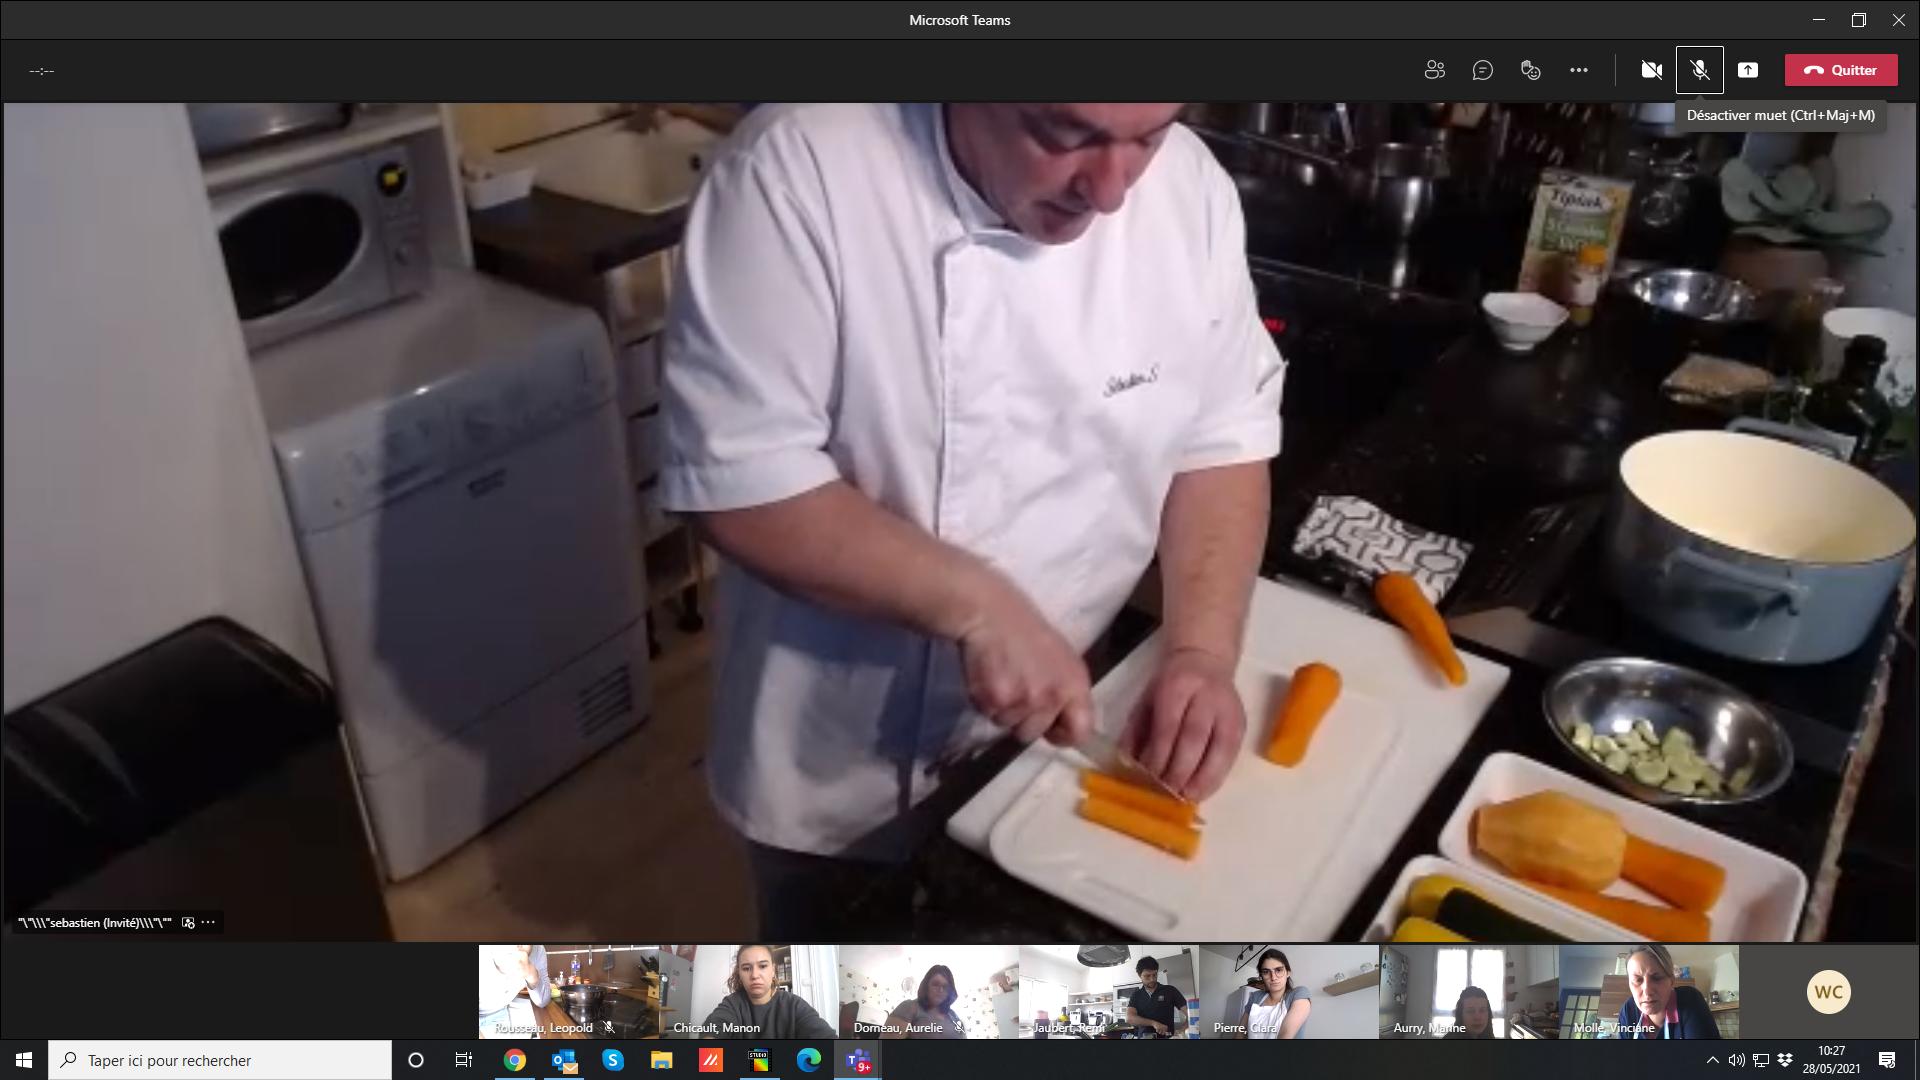Select Aurry, Marine video thumbnail

pos(1469,992)
